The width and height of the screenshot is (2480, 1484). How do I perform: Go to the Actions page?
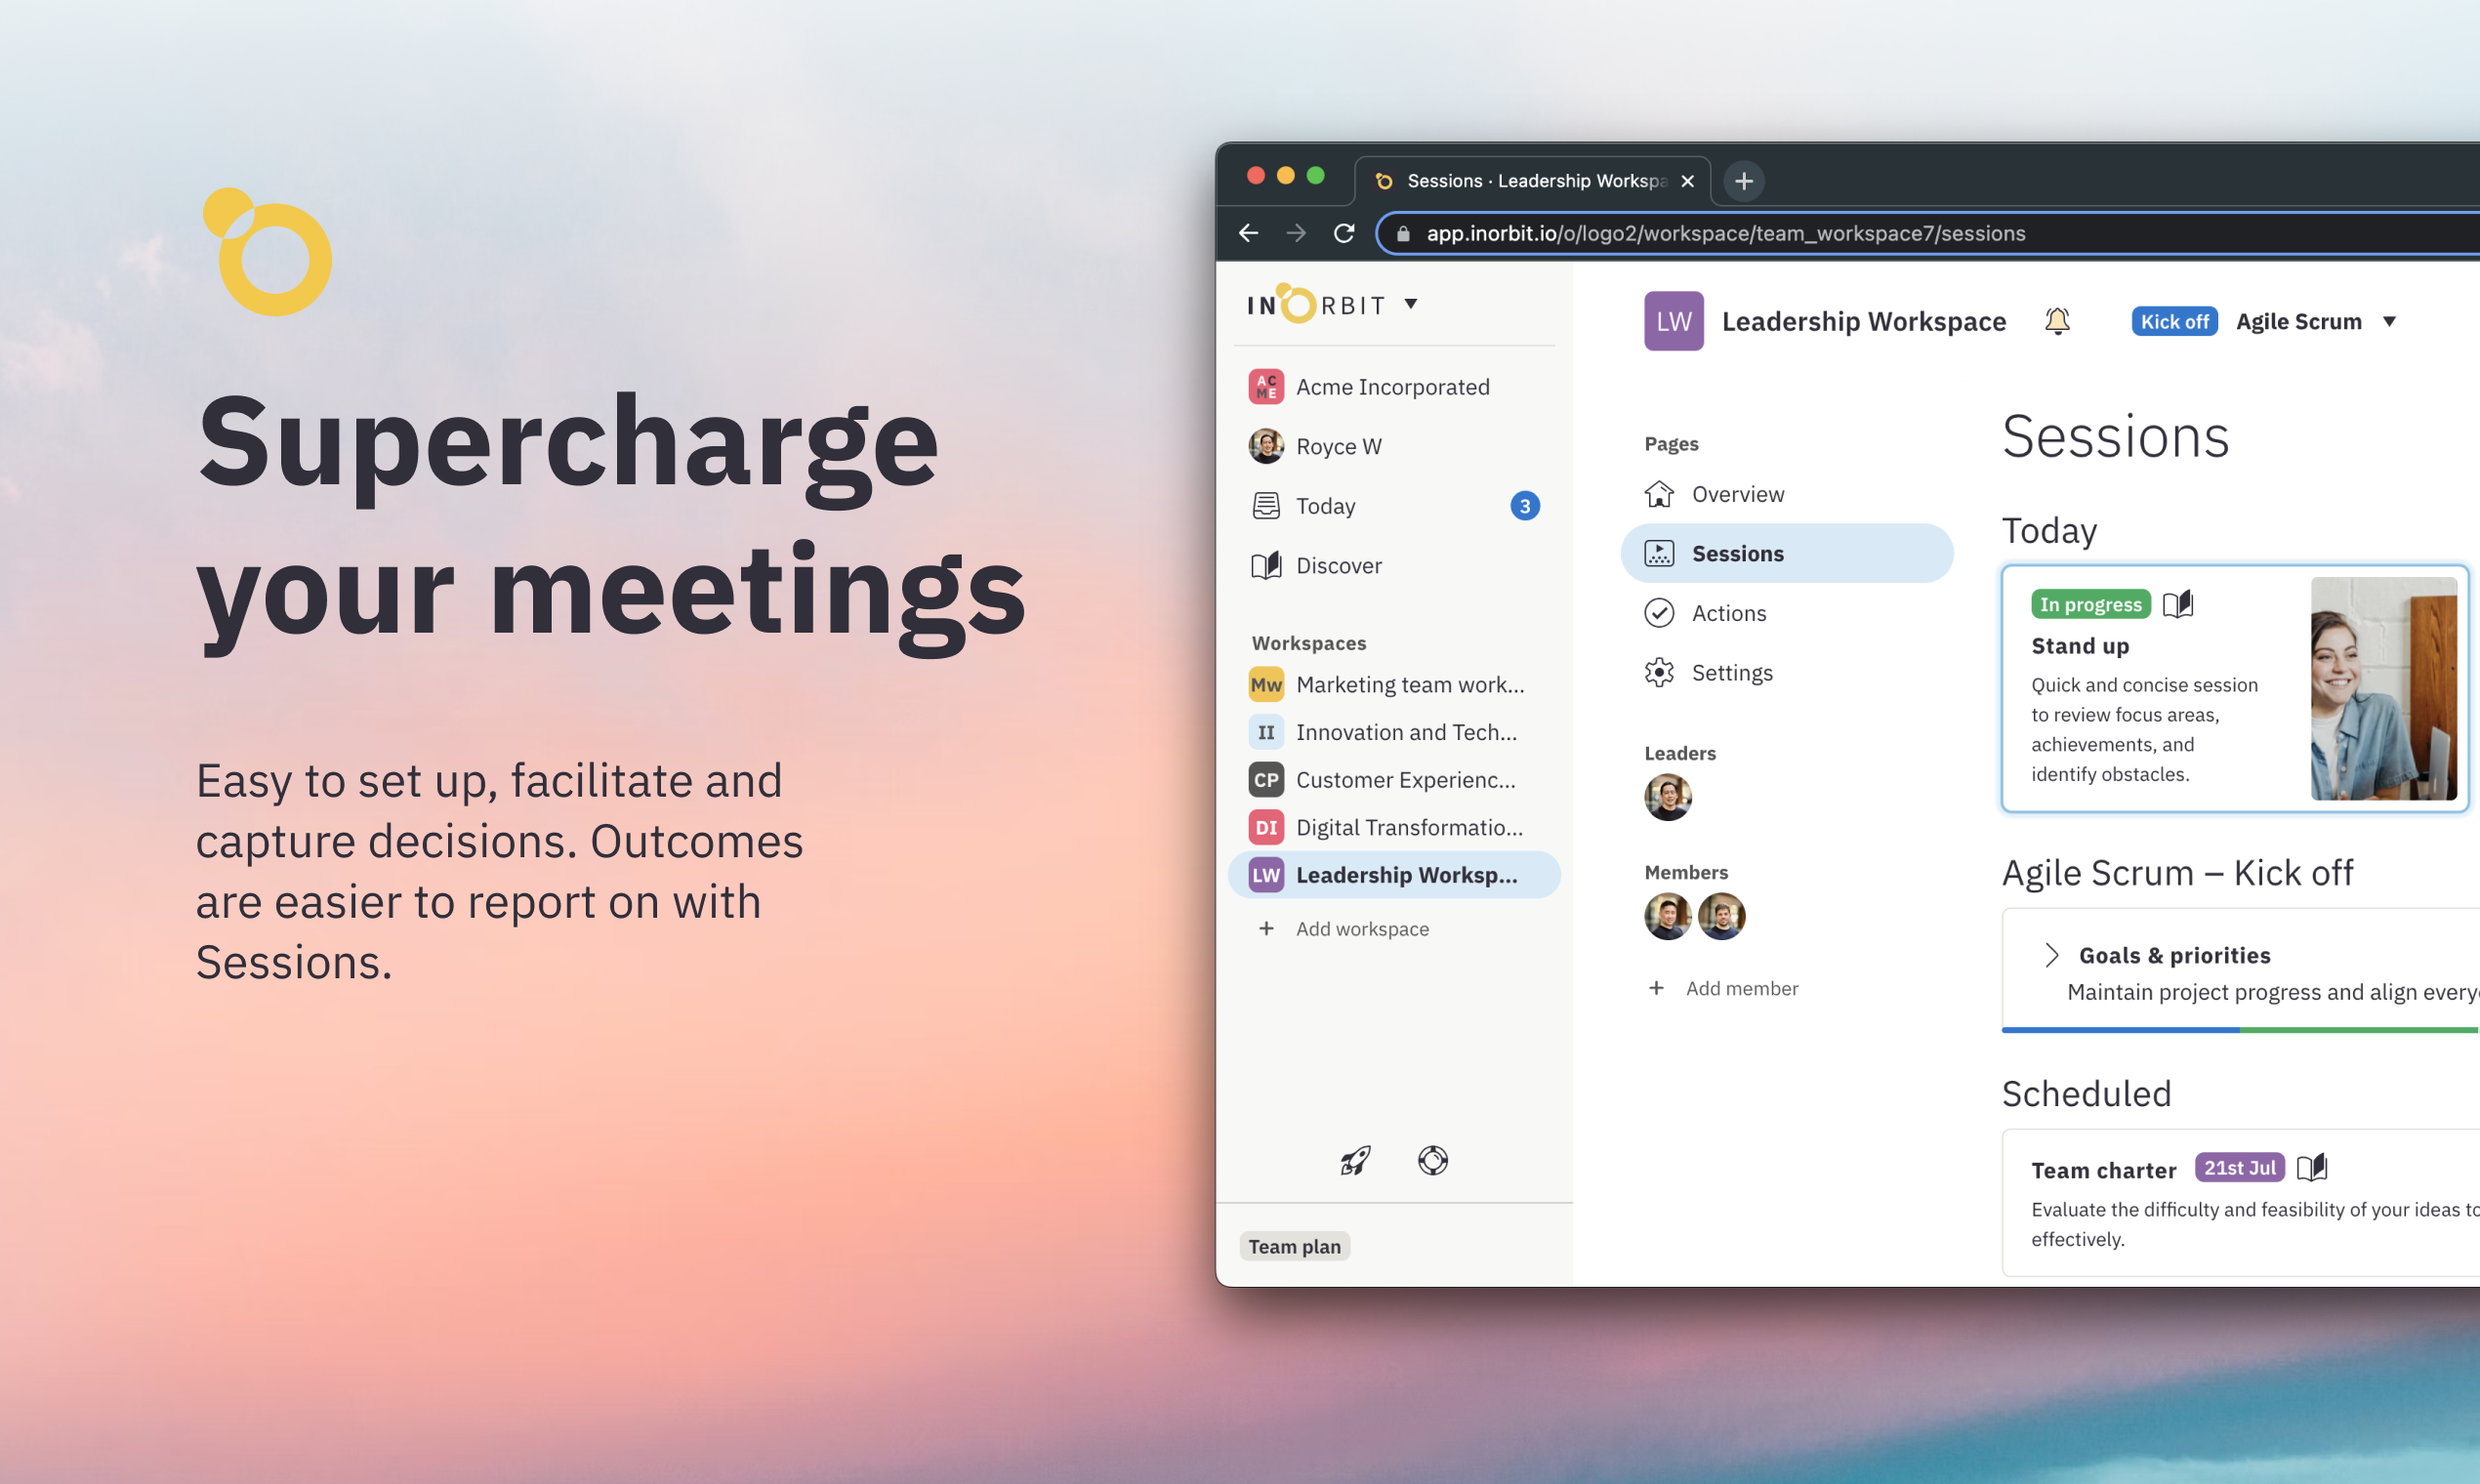coord(1786,613)
